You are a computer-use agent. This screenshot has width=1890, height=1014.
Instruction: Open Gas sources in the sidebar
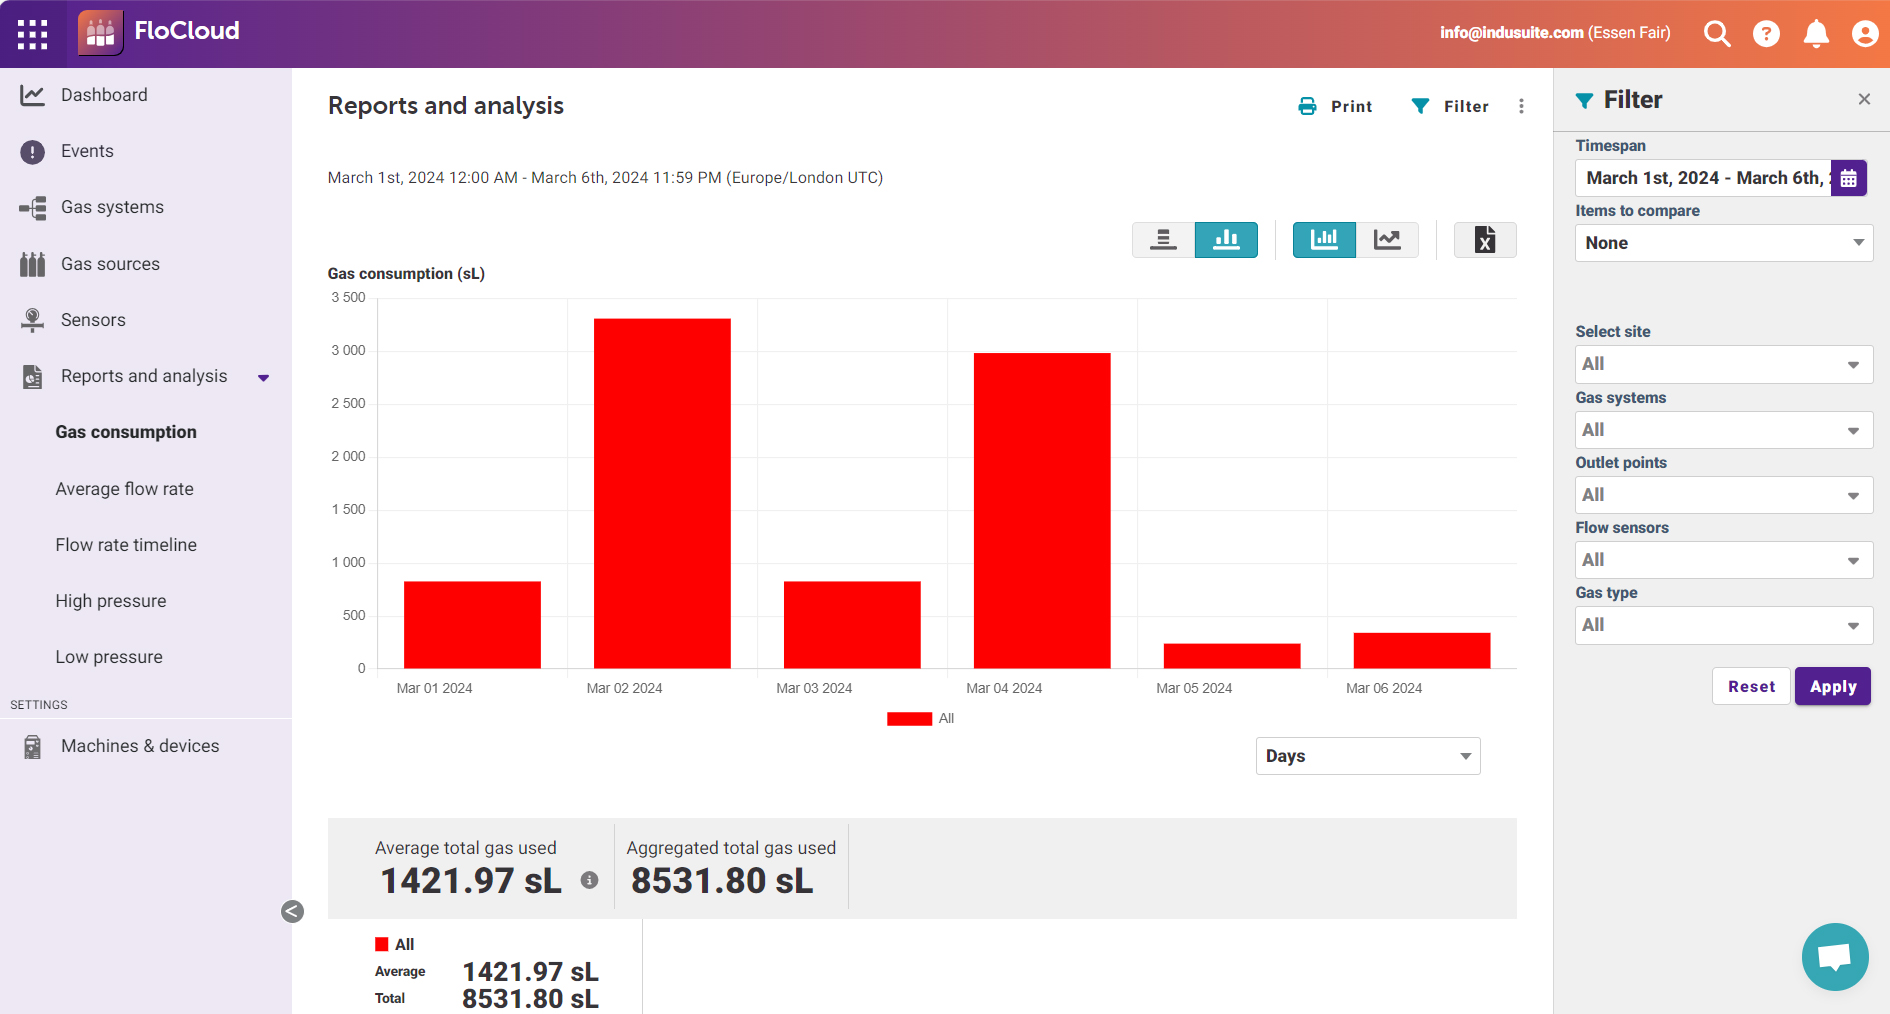tap(110, 263)
